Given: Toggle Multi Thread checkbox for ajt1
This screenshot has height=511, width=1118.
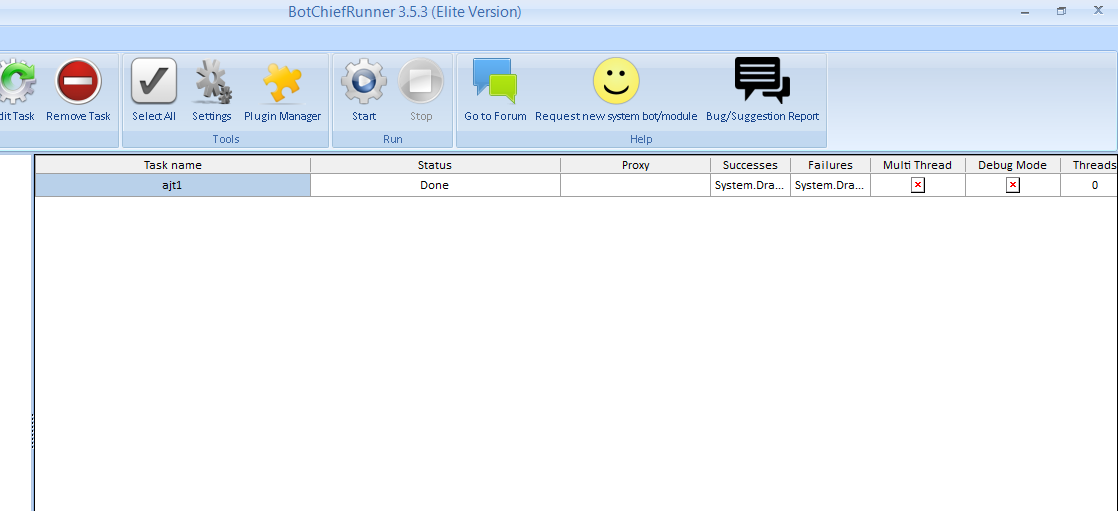Looking at the screenshot, I should click(x=918, y=185).
